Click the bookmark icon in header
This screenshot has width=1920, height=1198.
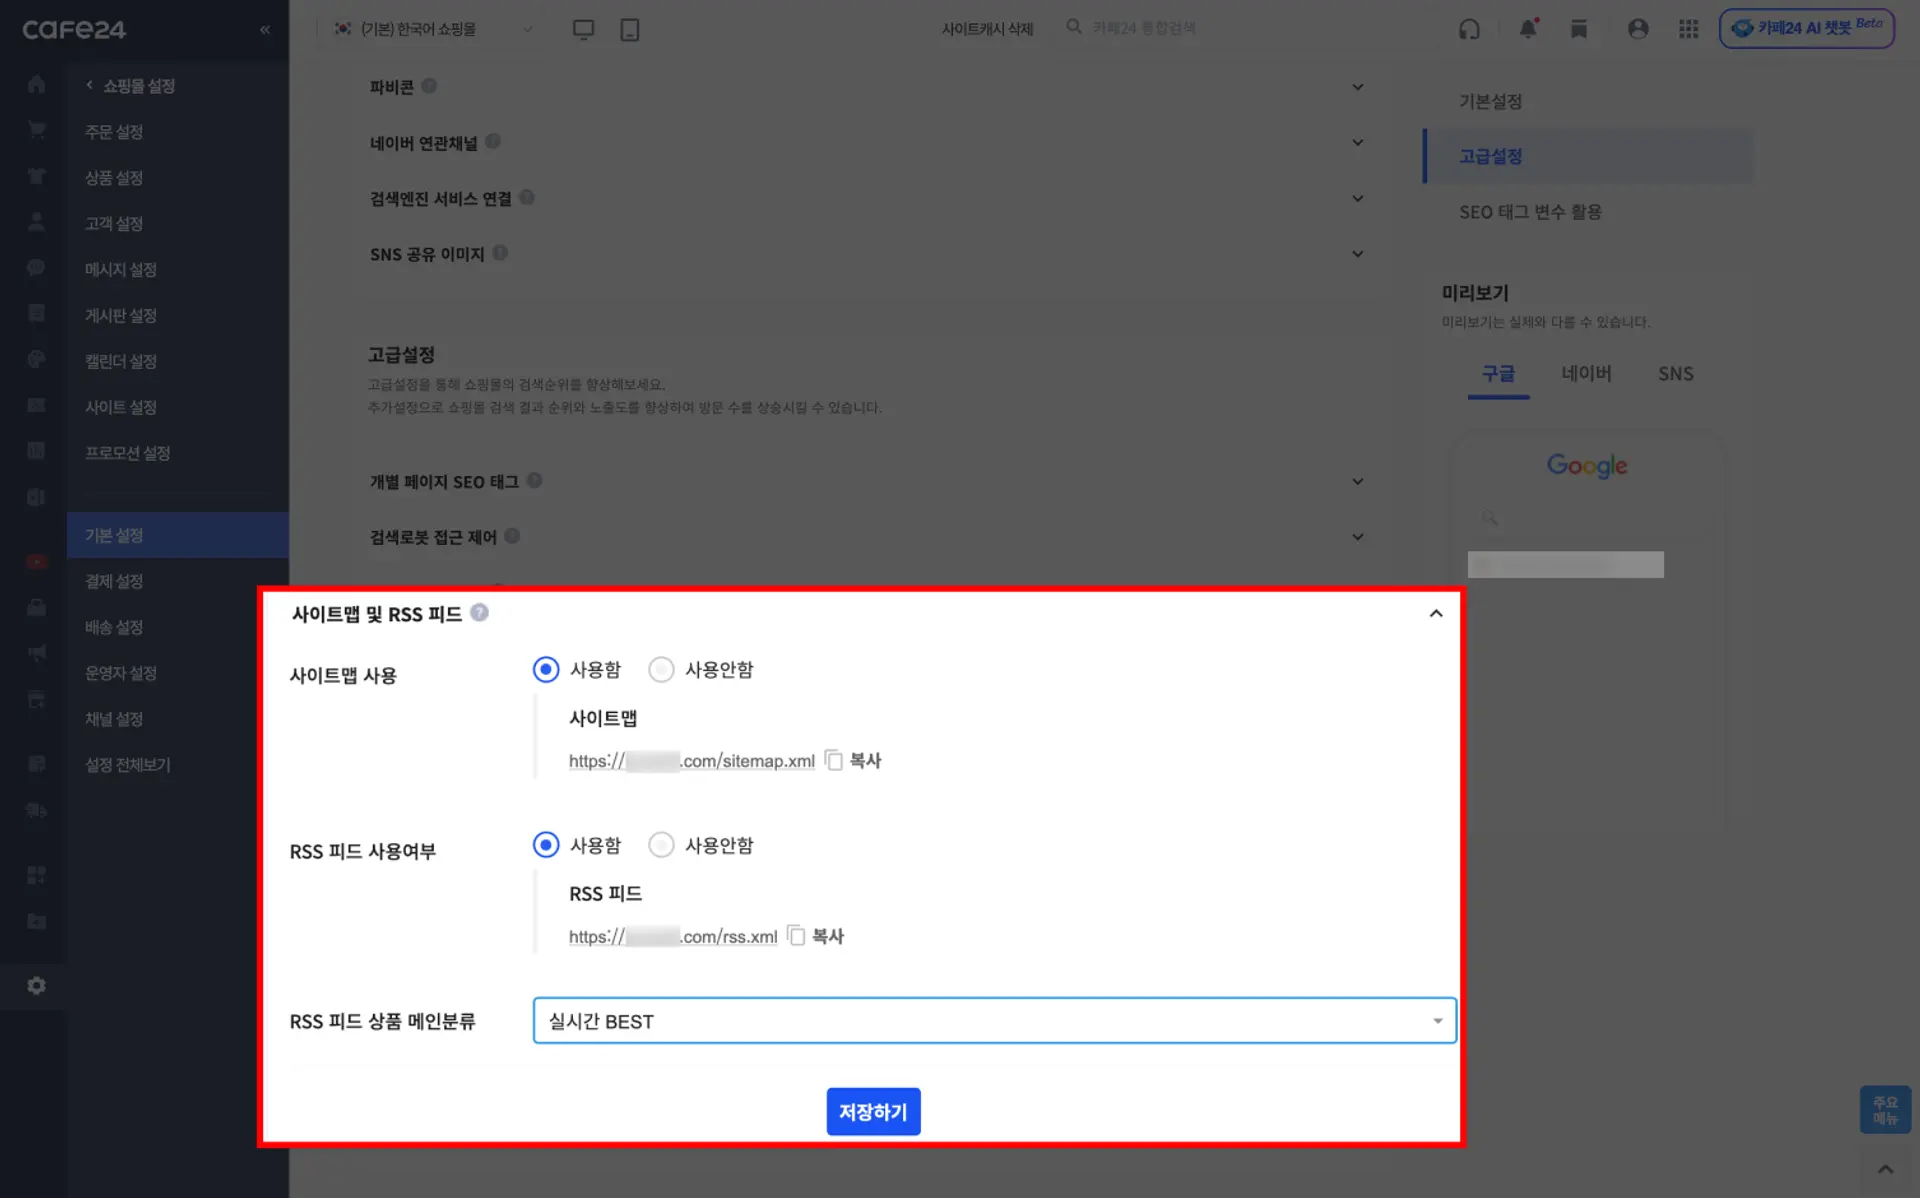(x=1579, y=29)
